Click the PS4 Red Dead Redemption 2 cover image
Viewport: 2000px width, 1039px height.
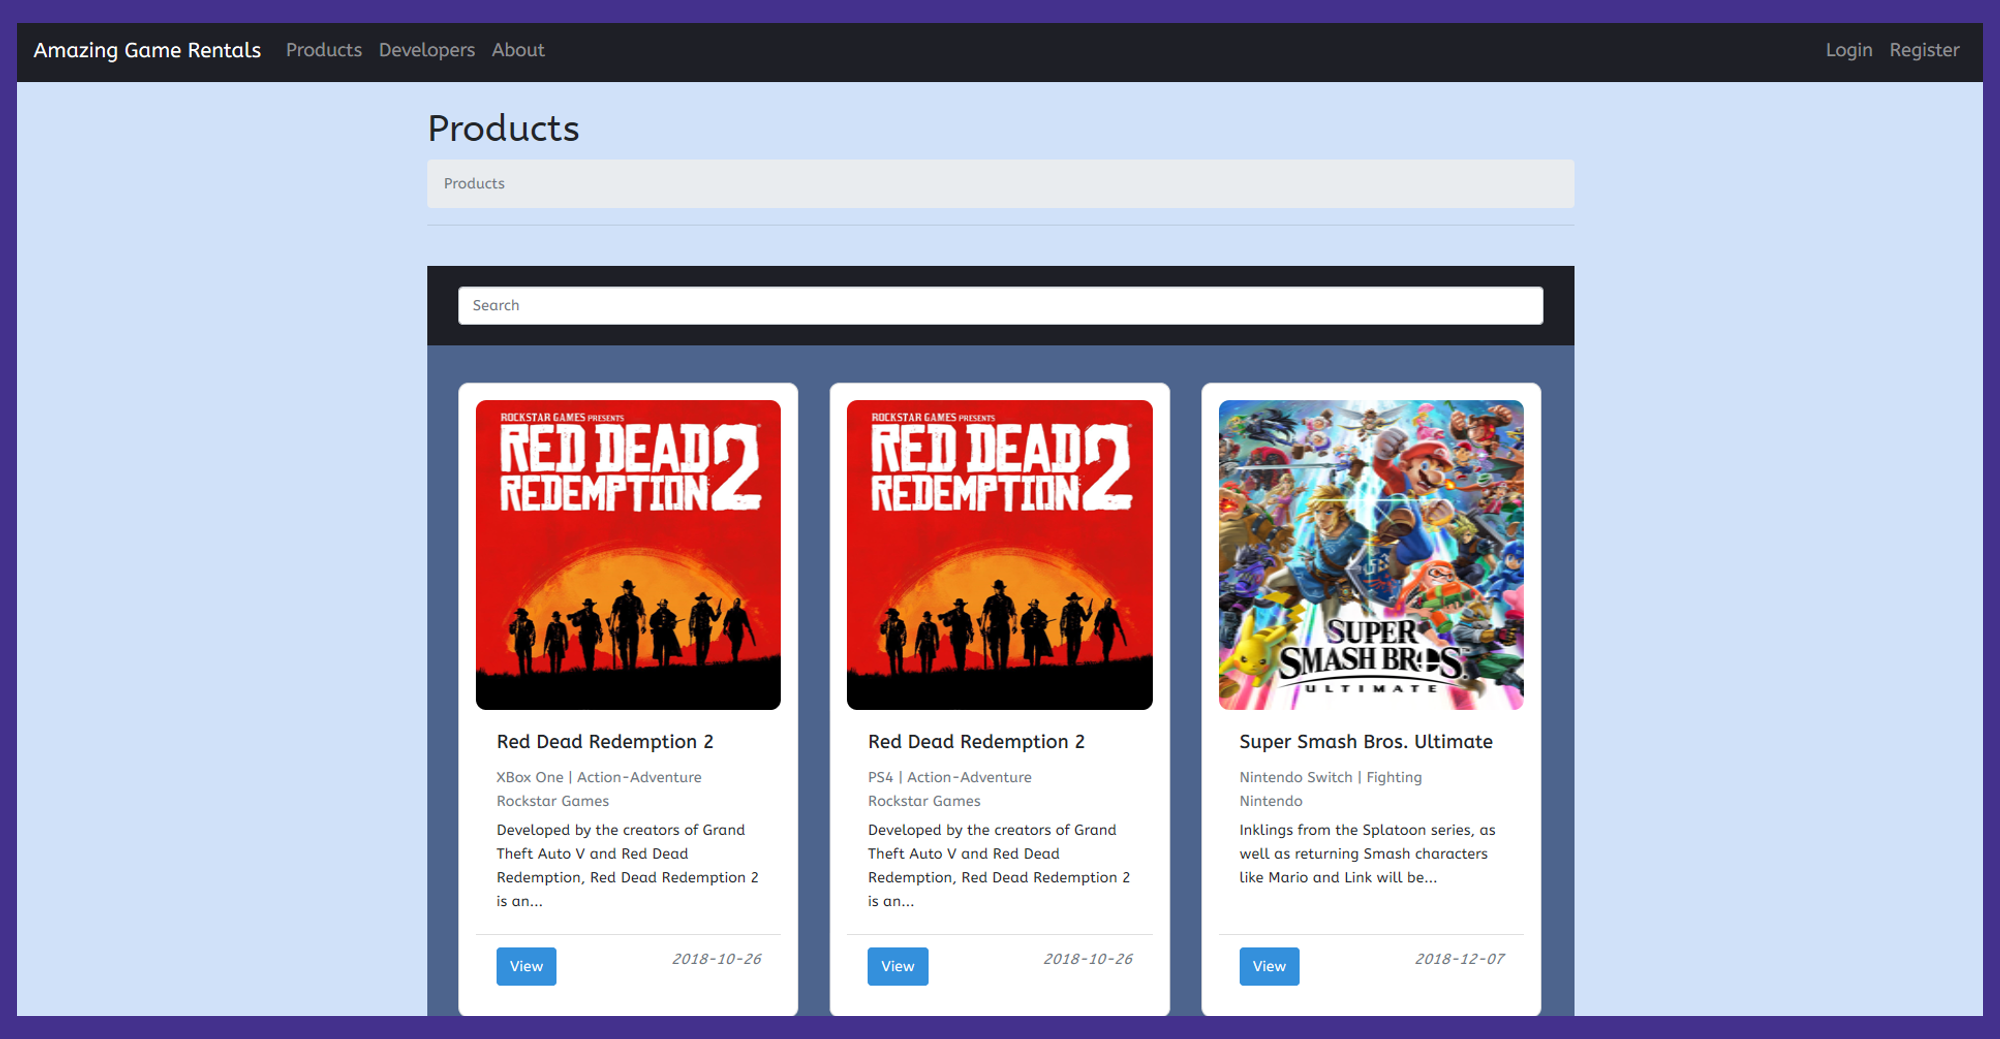999,555
